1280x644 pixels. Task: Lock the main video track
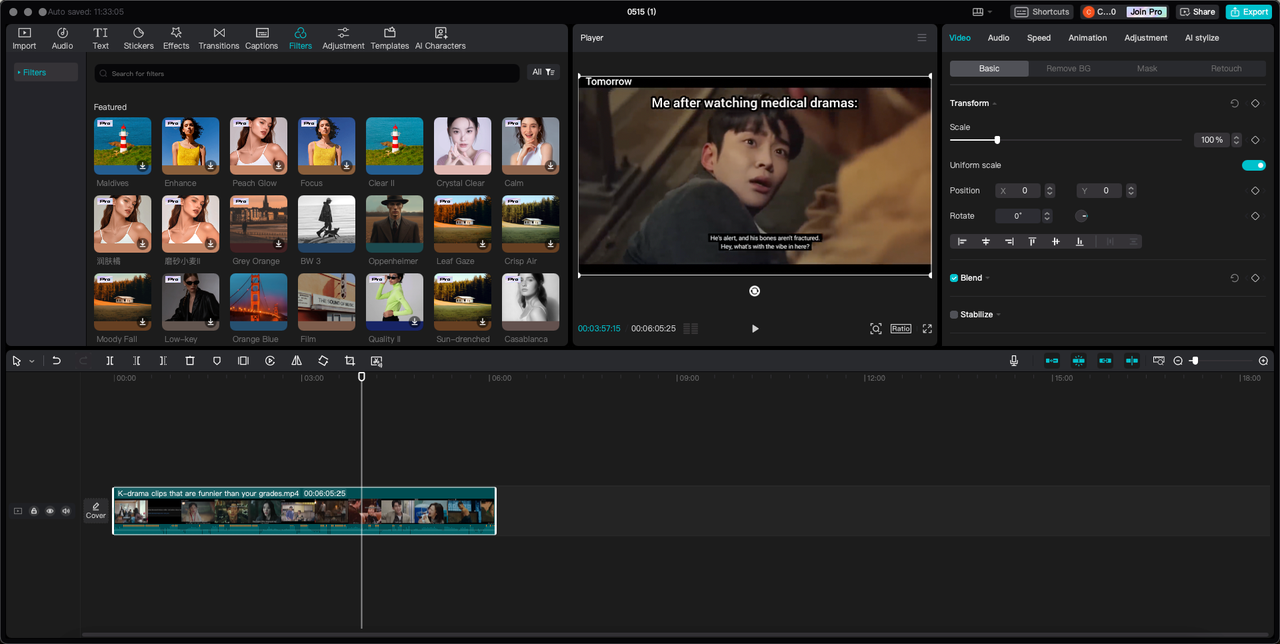tap(34, 511)
